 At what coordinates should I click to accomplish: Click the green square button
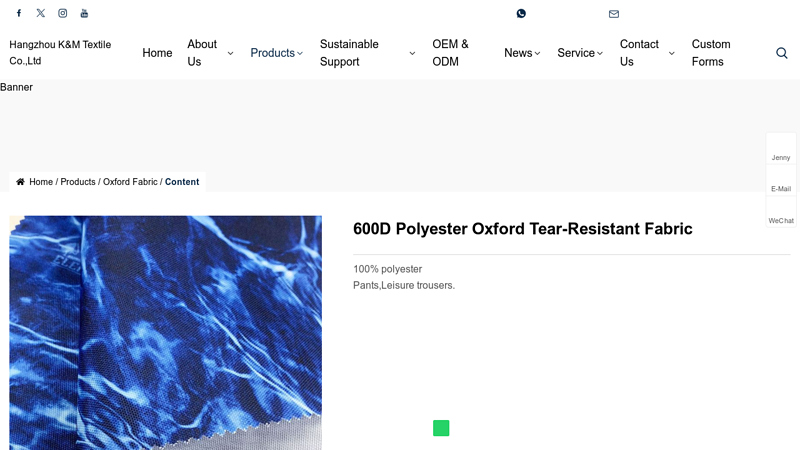click(441, 428)
